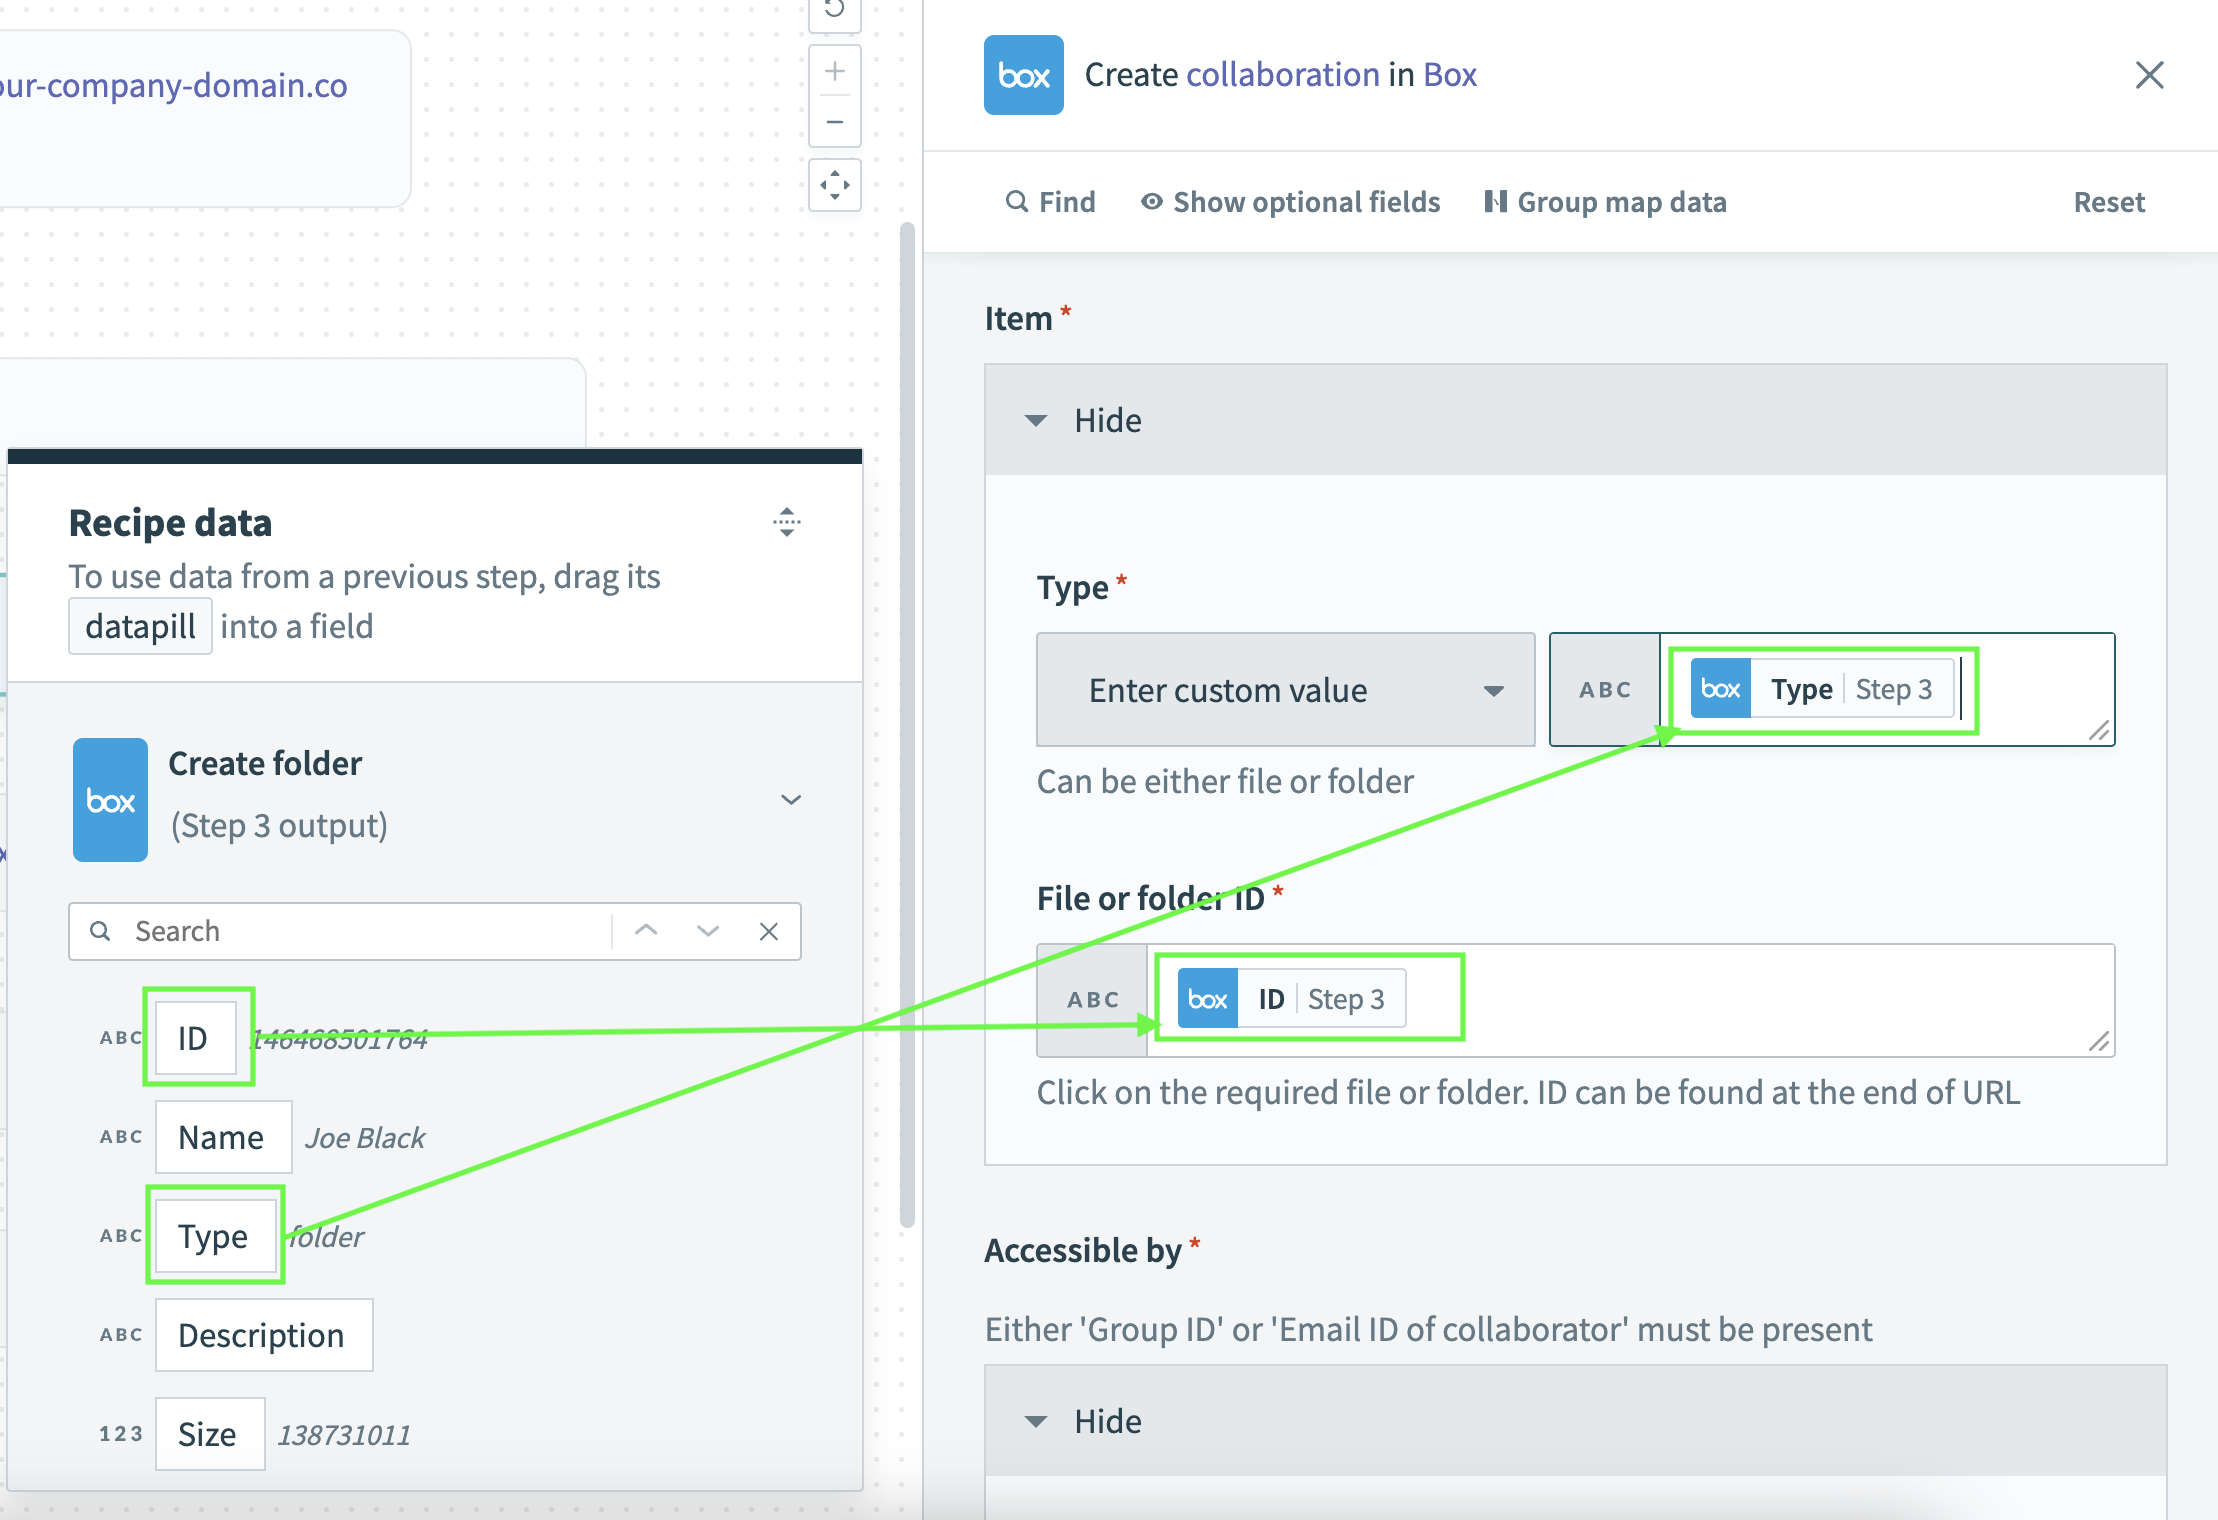Screen dimensions: 2218x1520
Task: Click the collaboration link in the title
Action: pyautogui.click(x=1282, y=75)
